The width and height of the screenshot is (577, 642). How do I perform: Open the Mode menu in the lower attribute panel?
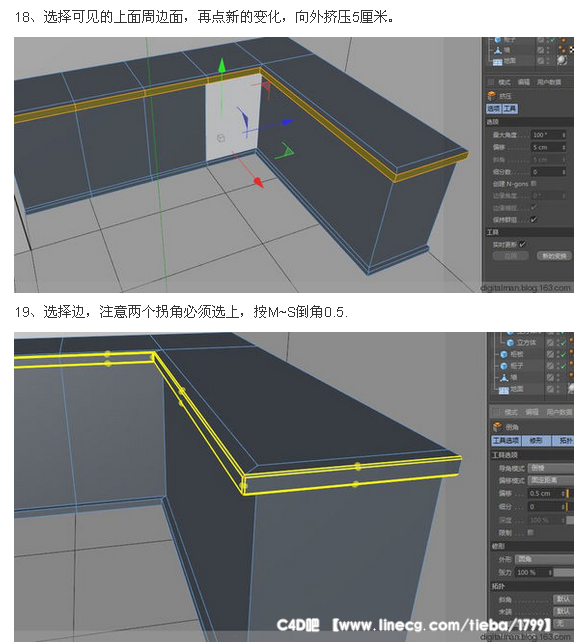[511, 413]
